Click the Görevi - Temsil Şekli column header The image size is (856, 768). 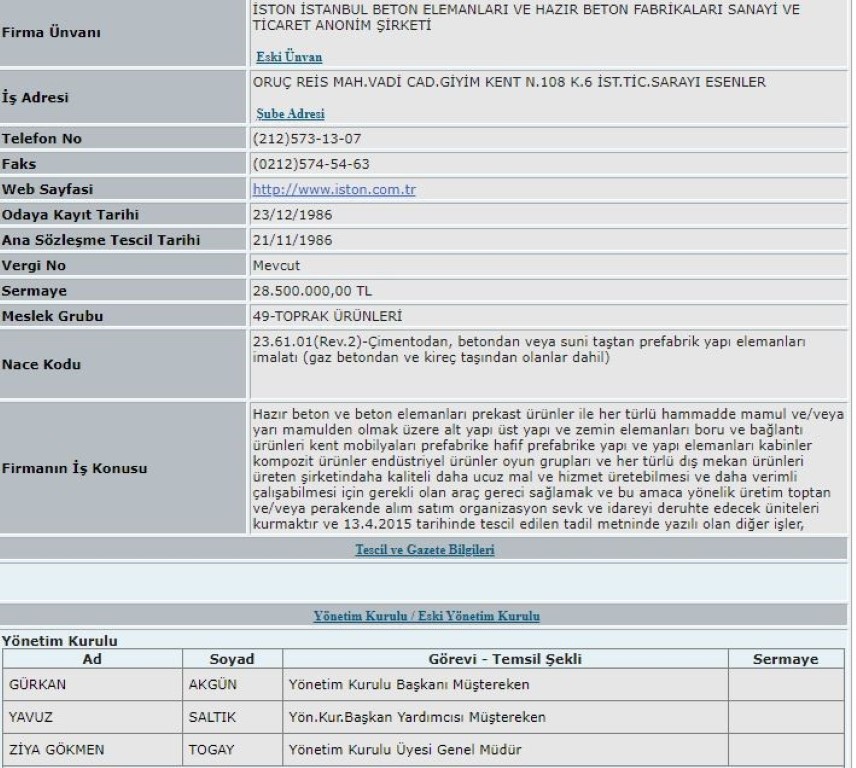[x=505, y=659]
